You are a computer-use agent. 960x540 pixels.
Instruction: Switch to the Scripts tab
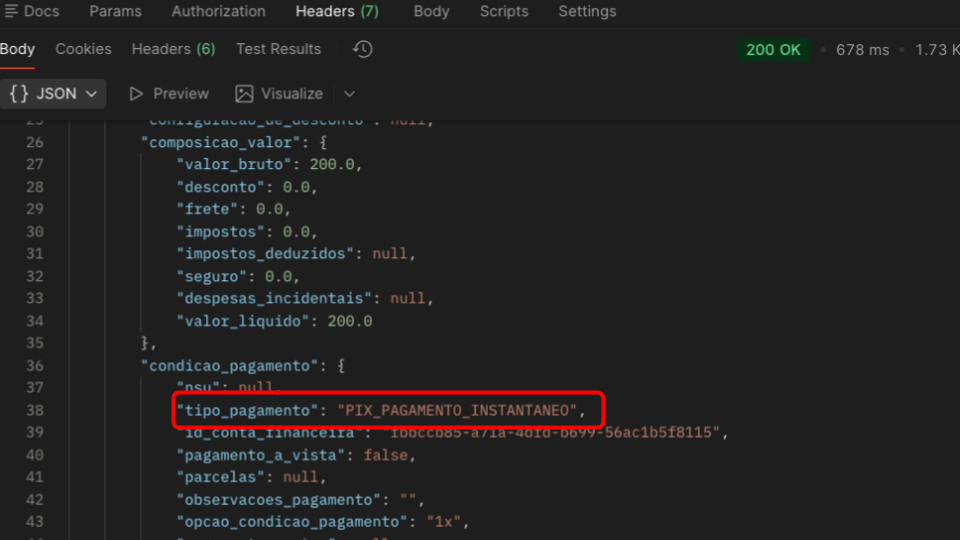pos(504,11)
